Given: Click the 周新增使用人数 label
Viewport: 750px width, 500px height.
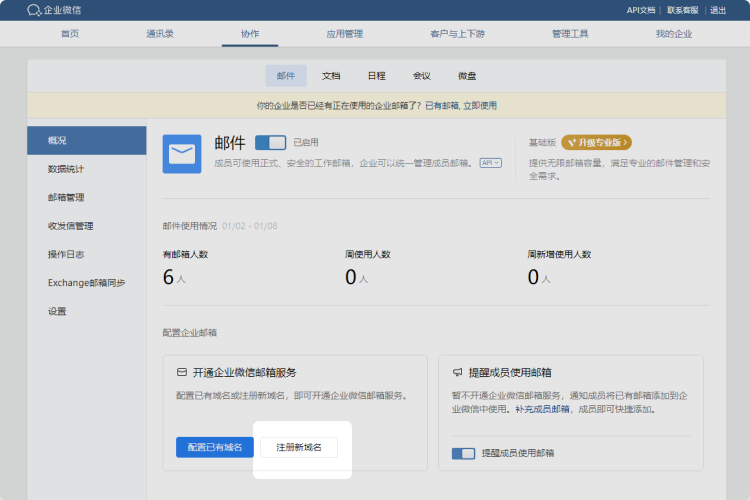Looking at the screenshot, I should click(x=559, y=255).
